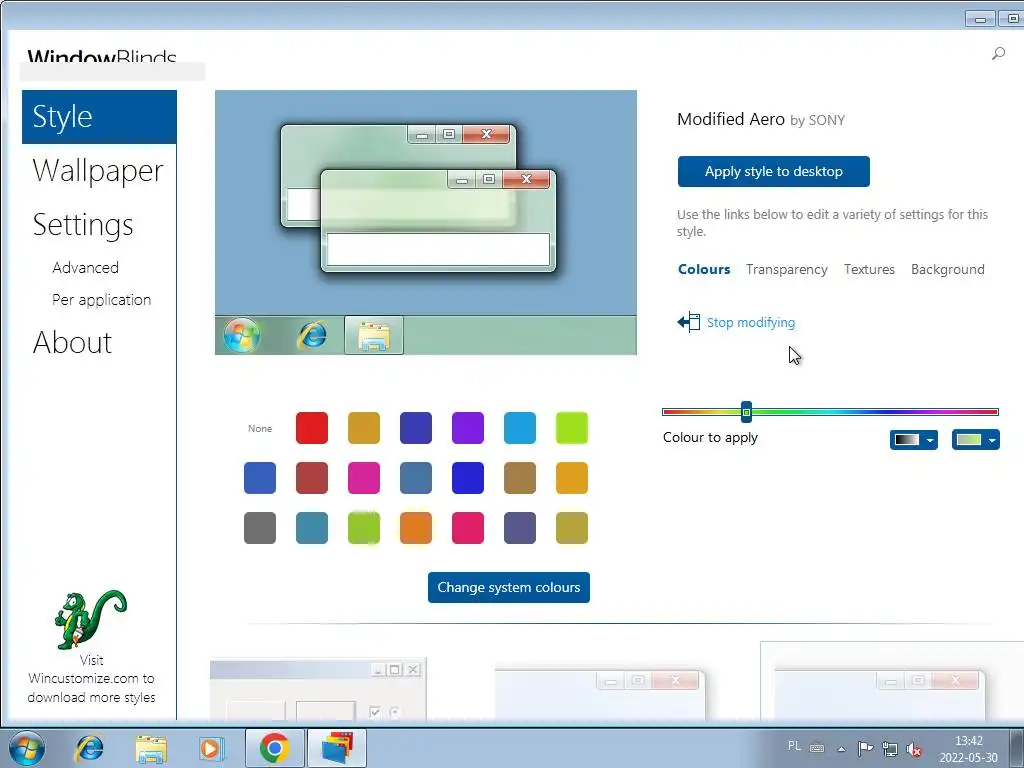Viewport: 1024px width, 768px height.
Task: Open the Start menu orb
Action: [x=27, y=748]
